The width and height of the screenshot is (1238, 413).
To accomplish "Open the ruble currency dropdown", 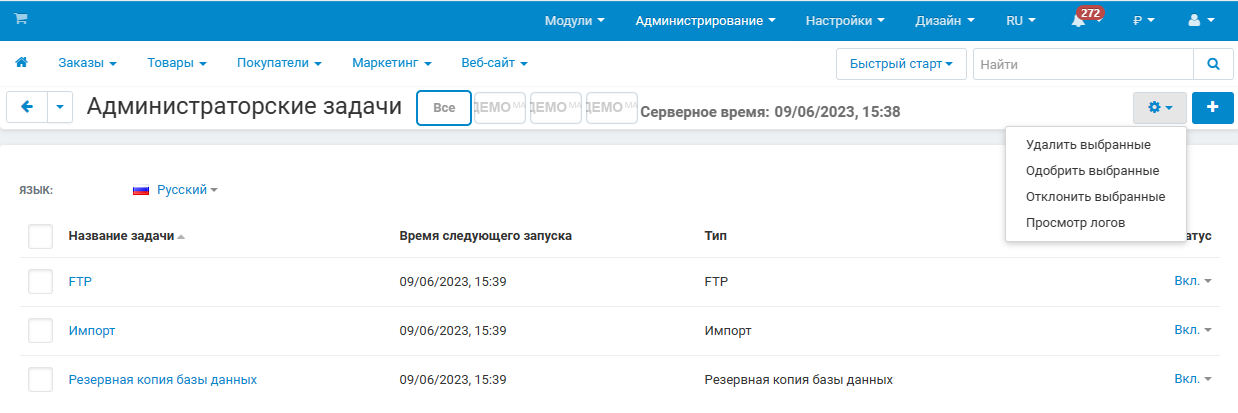I will click(1144, 20).
